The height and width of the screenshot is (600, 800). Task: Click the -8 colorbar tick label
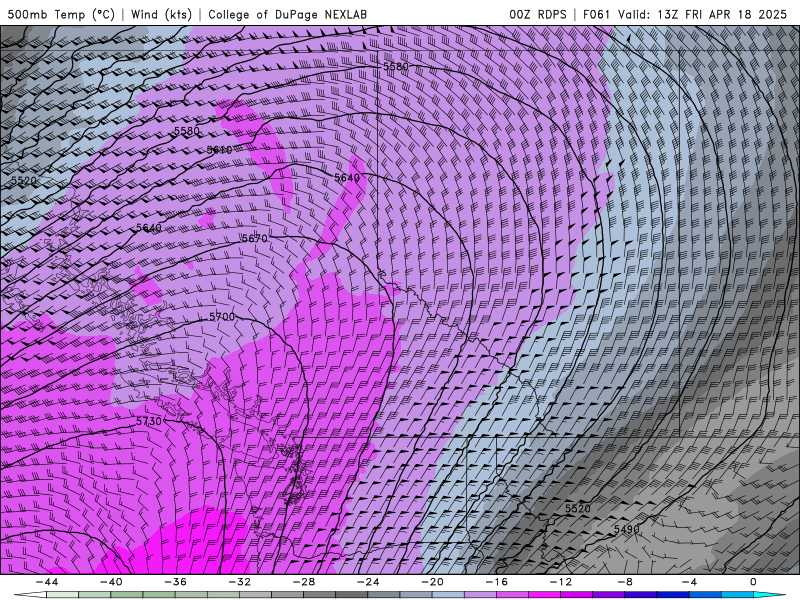click(626, 582)
